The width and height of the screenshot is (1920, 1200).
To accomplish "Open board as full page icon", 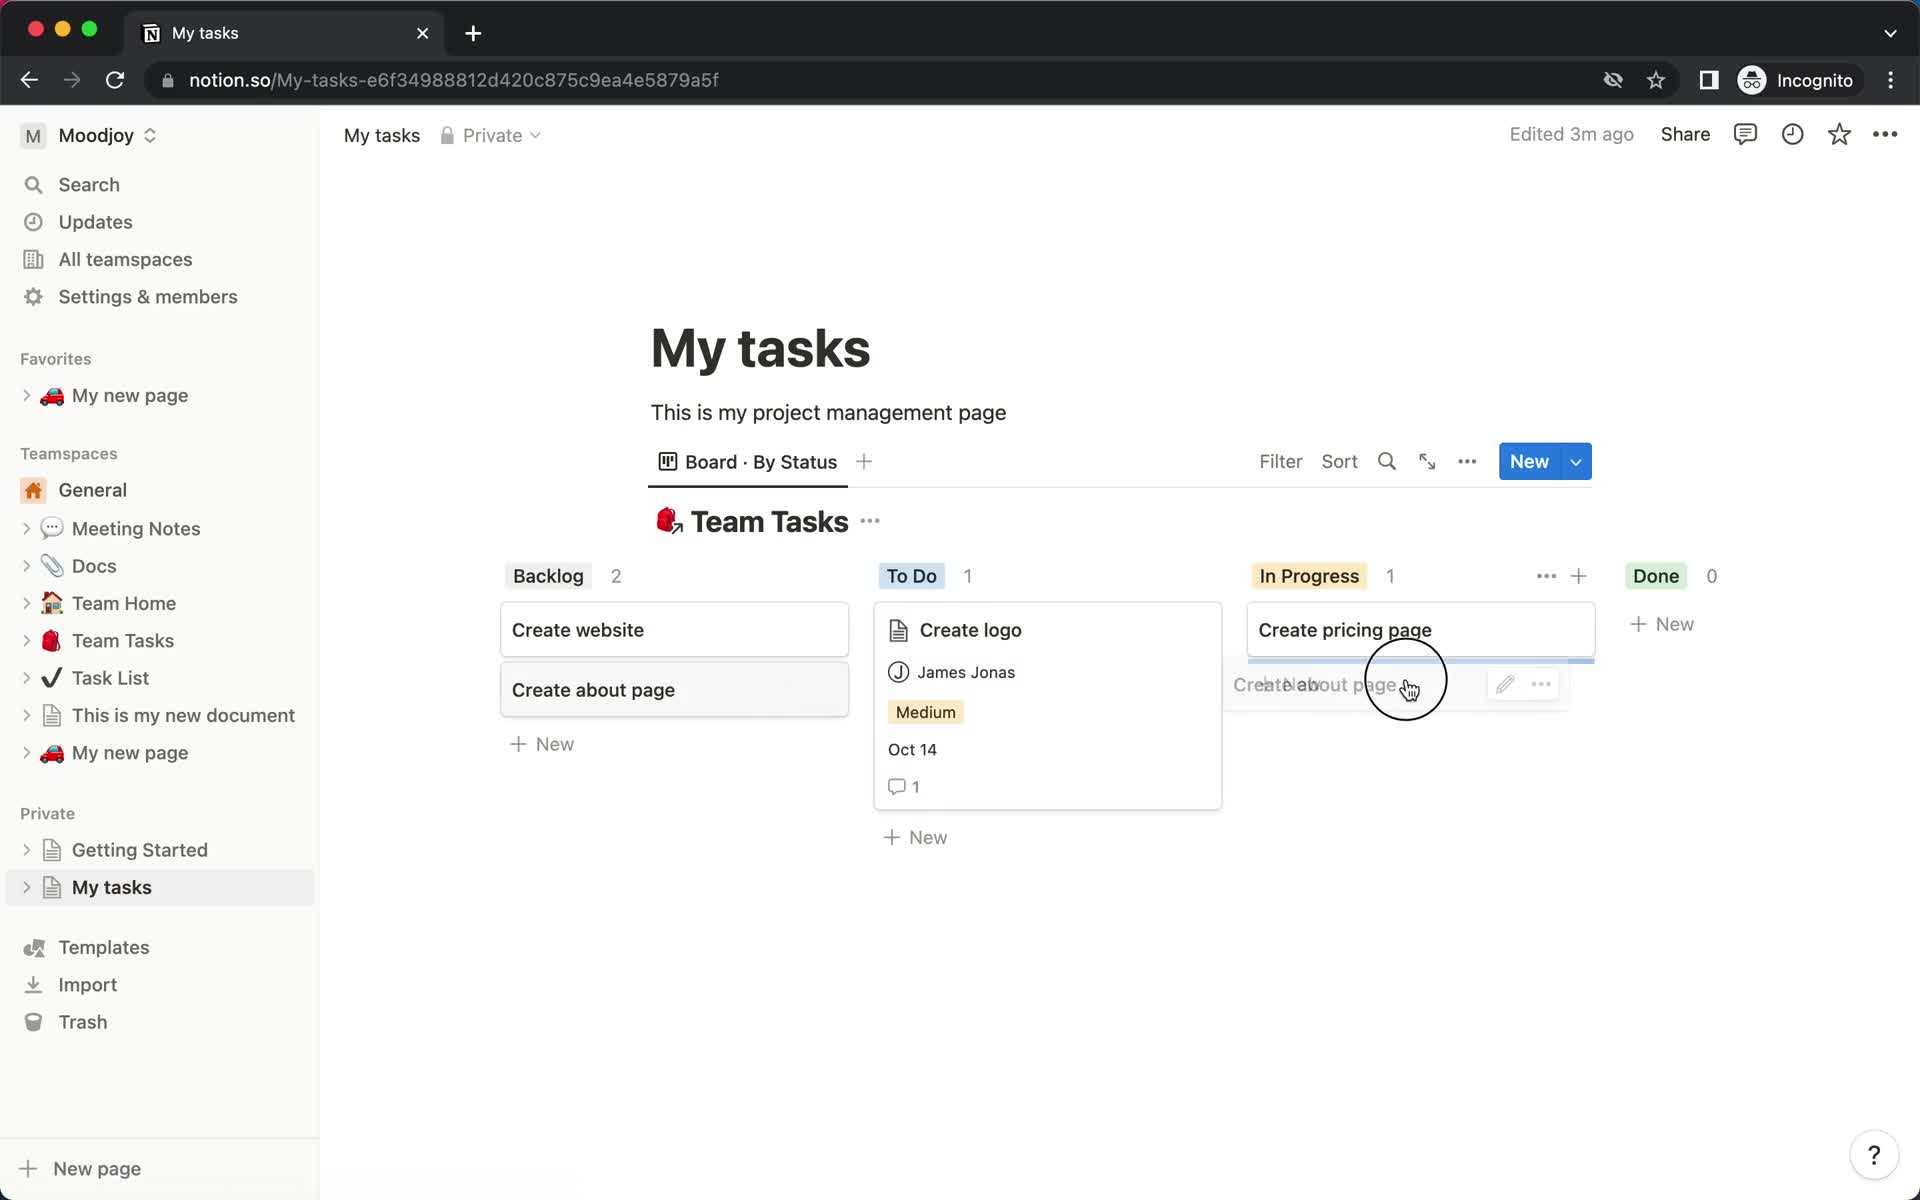I will tap(1427, 461).
